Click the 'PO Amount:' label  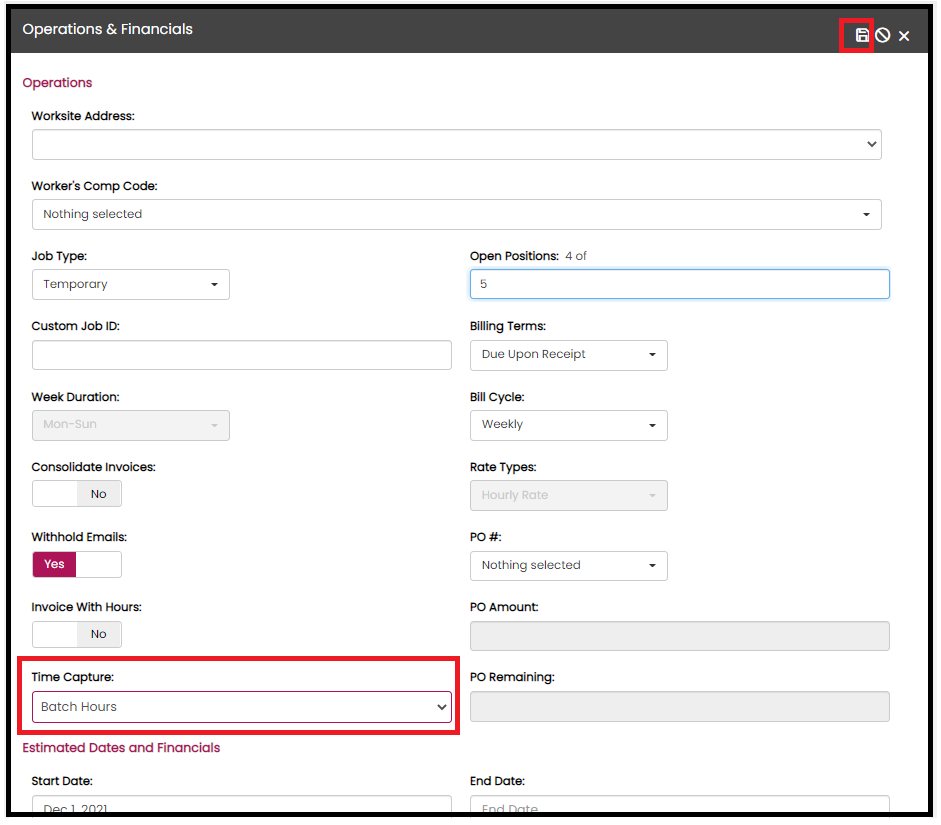[504, 607]
